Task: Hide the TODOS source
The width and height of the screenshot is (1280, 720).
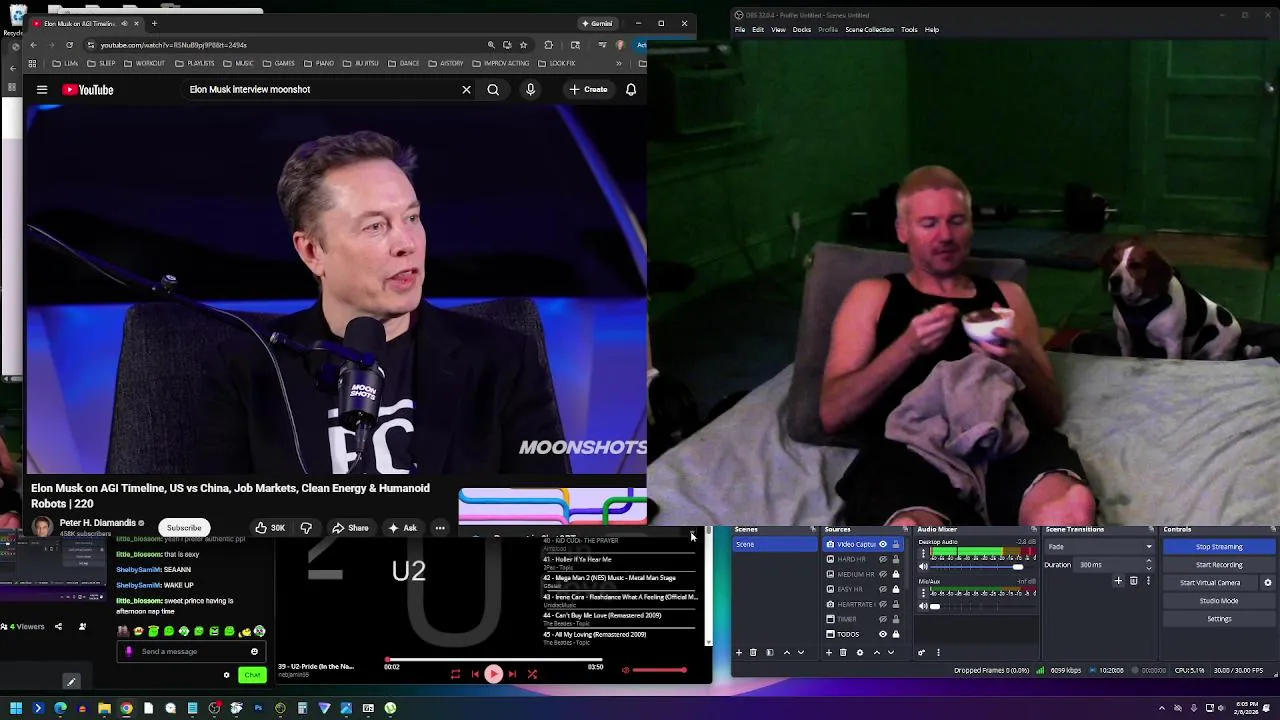Action: pyautogui.click(x=883, y=634)
